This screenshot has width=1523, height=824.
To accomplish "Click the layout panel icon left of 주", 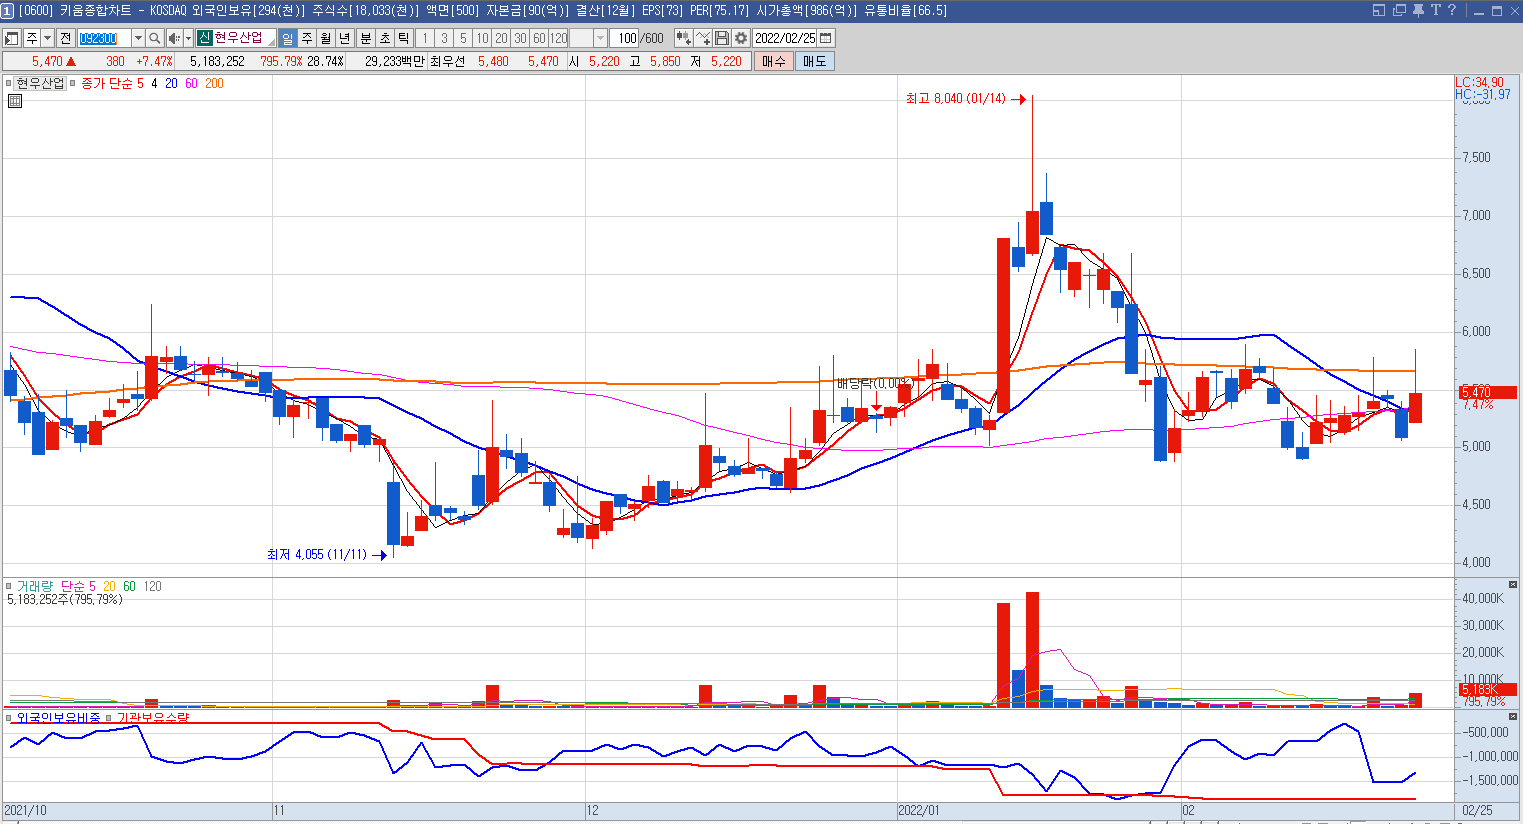I will [12, 38].
